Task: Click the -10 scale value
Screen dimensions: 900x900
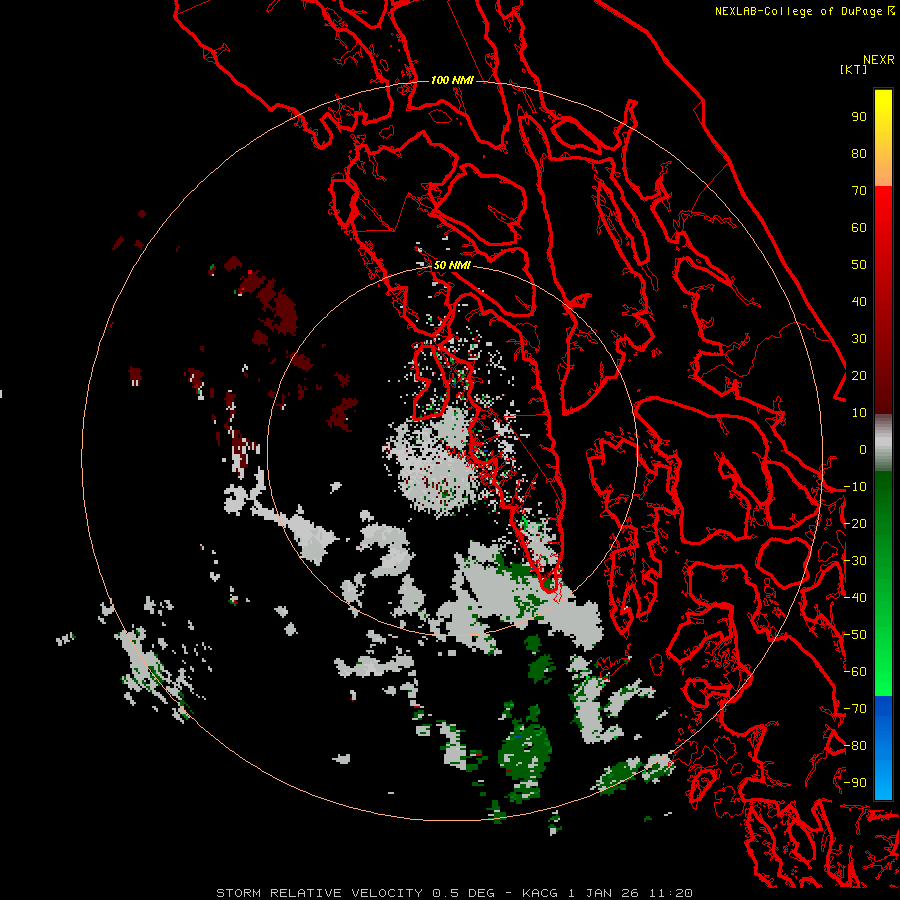Action: (855, 487)
